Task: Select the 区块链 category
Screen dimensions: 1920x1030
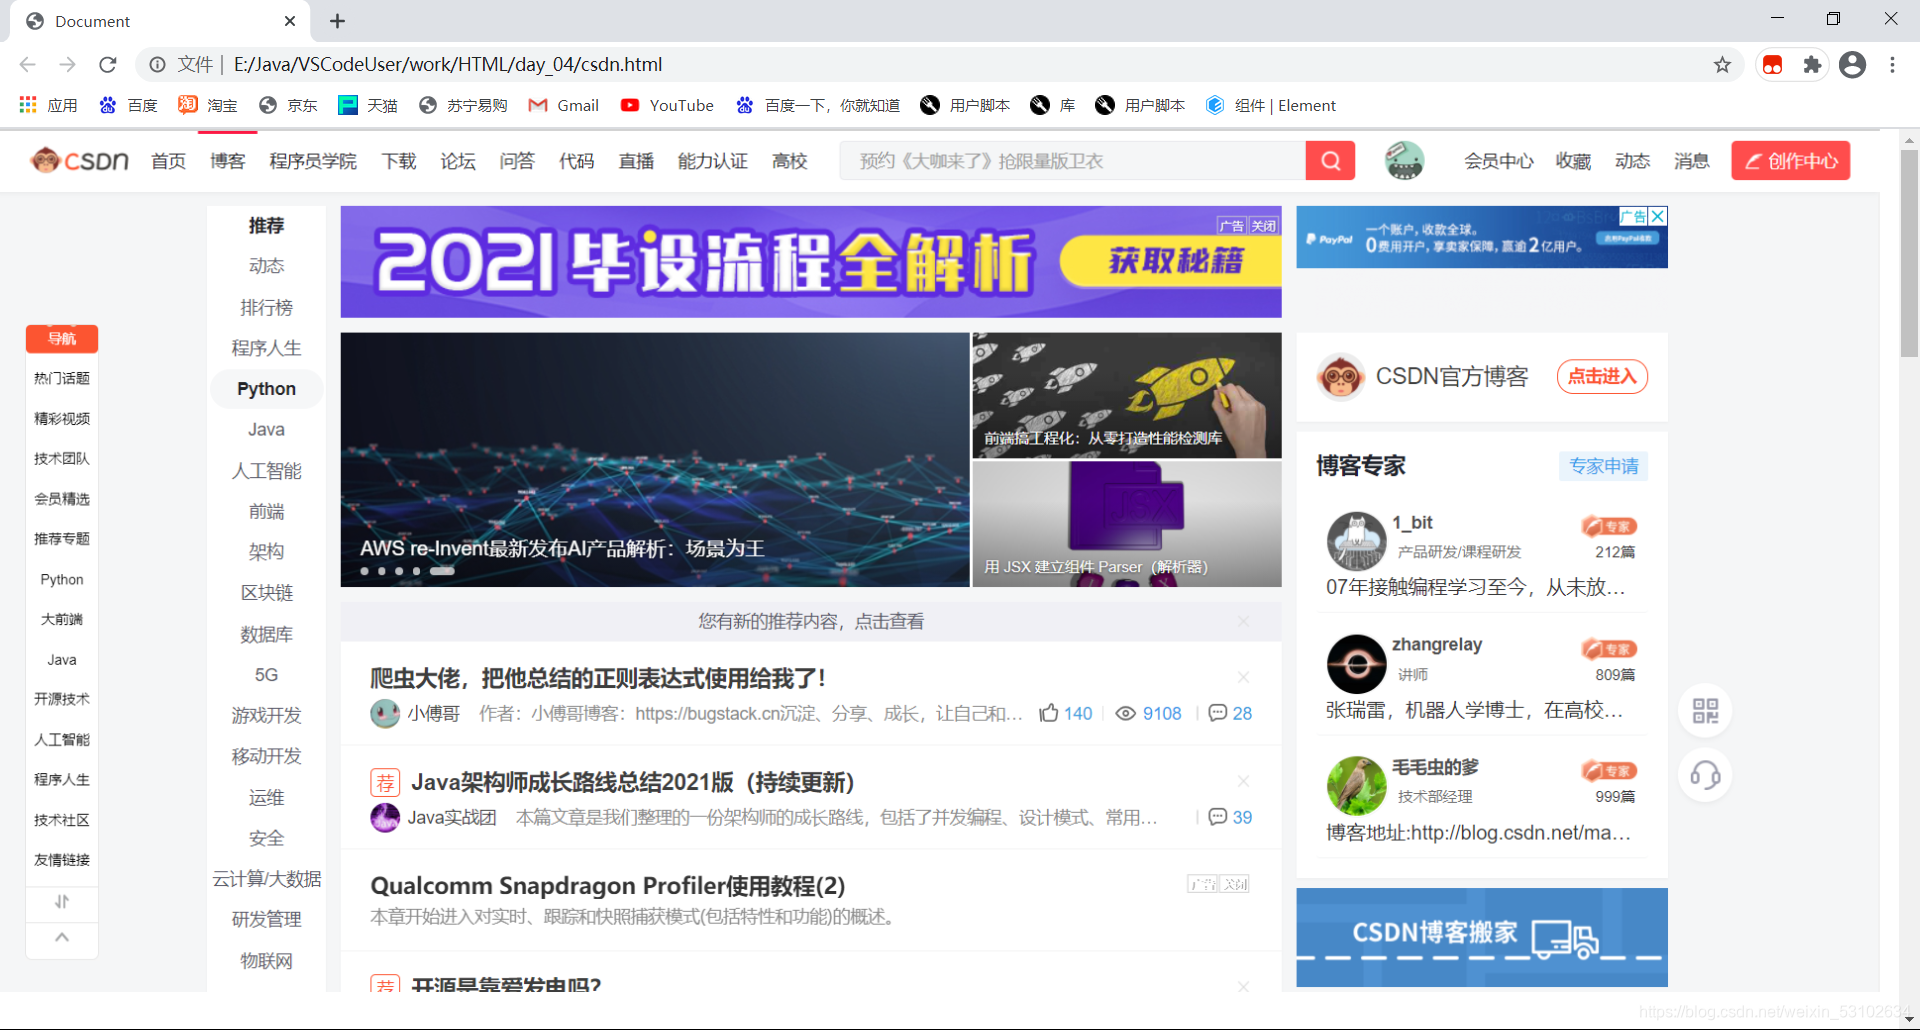Action: [x=266, y=593]
